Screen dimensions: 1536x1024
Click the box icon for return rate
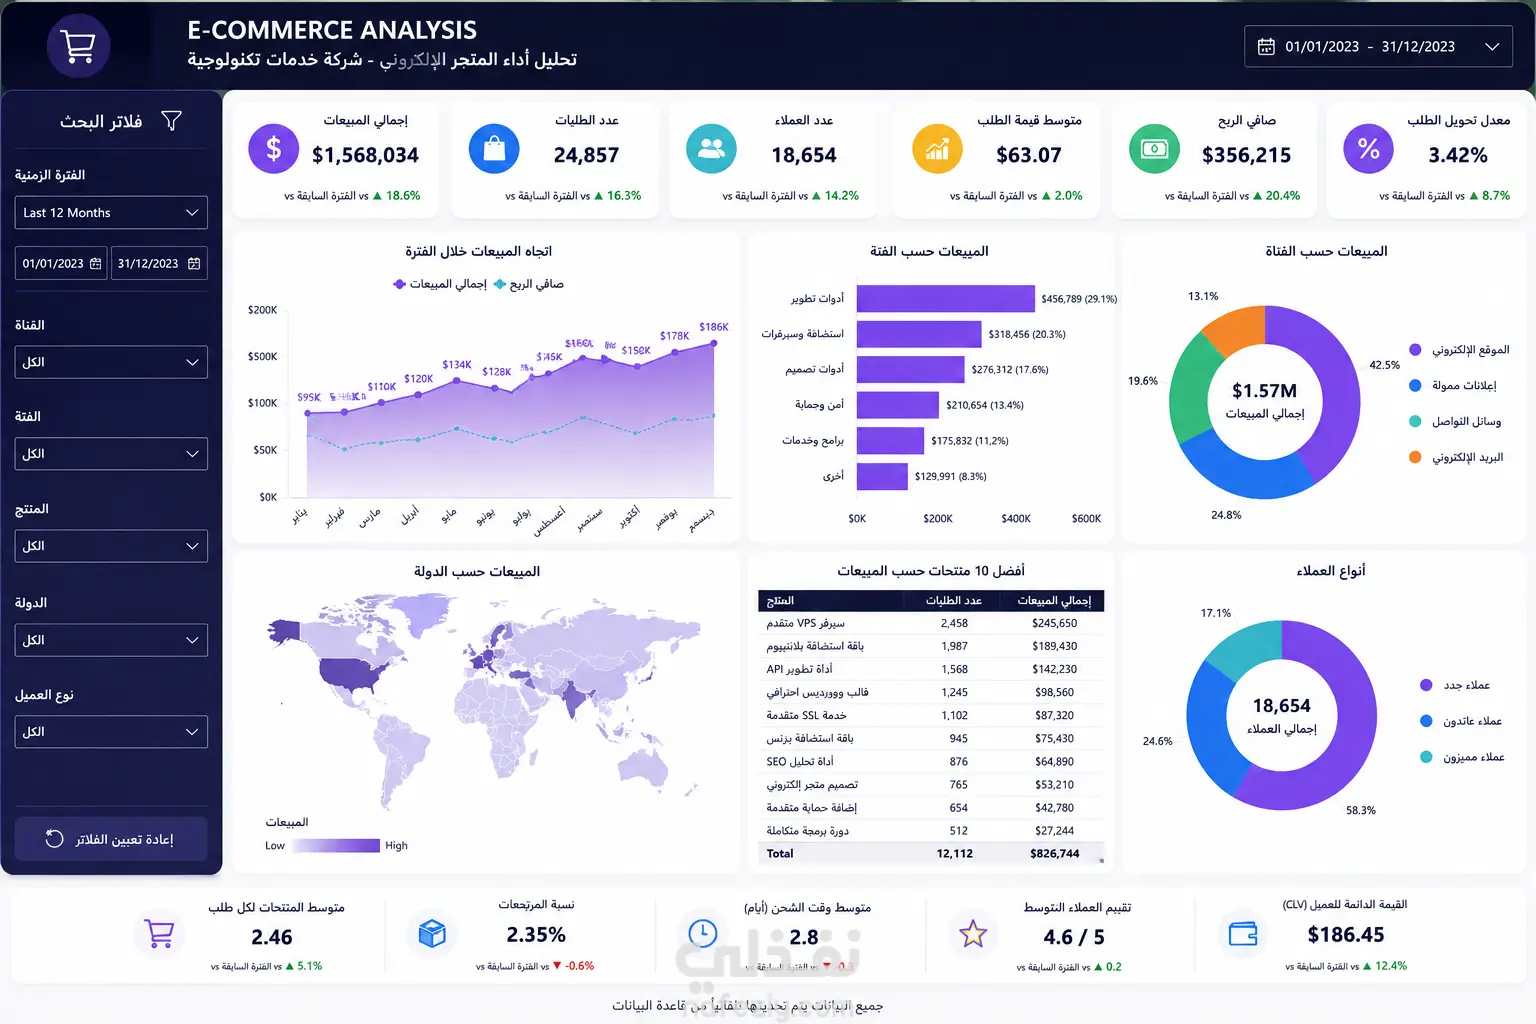(x=432, y=934)
